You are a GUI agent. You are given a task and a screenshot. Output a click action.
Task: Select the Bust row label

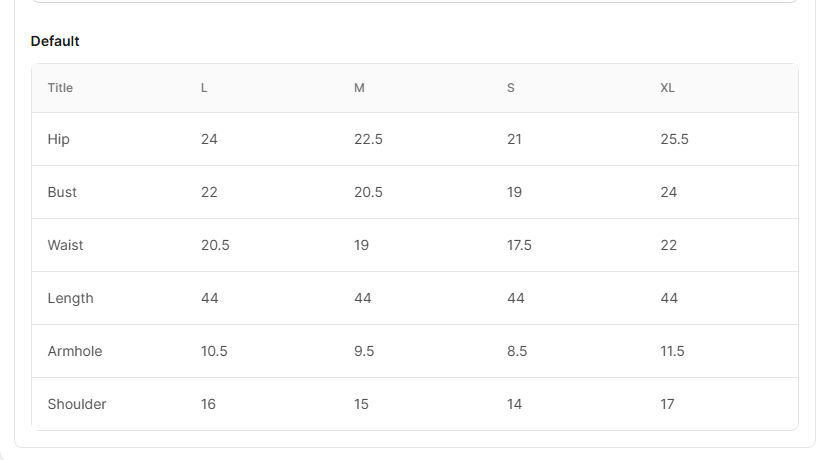click(x=62, y=192)
